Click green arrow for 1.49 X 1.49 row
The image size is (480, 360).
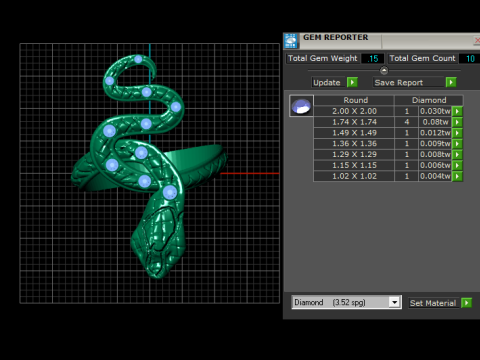457,133
